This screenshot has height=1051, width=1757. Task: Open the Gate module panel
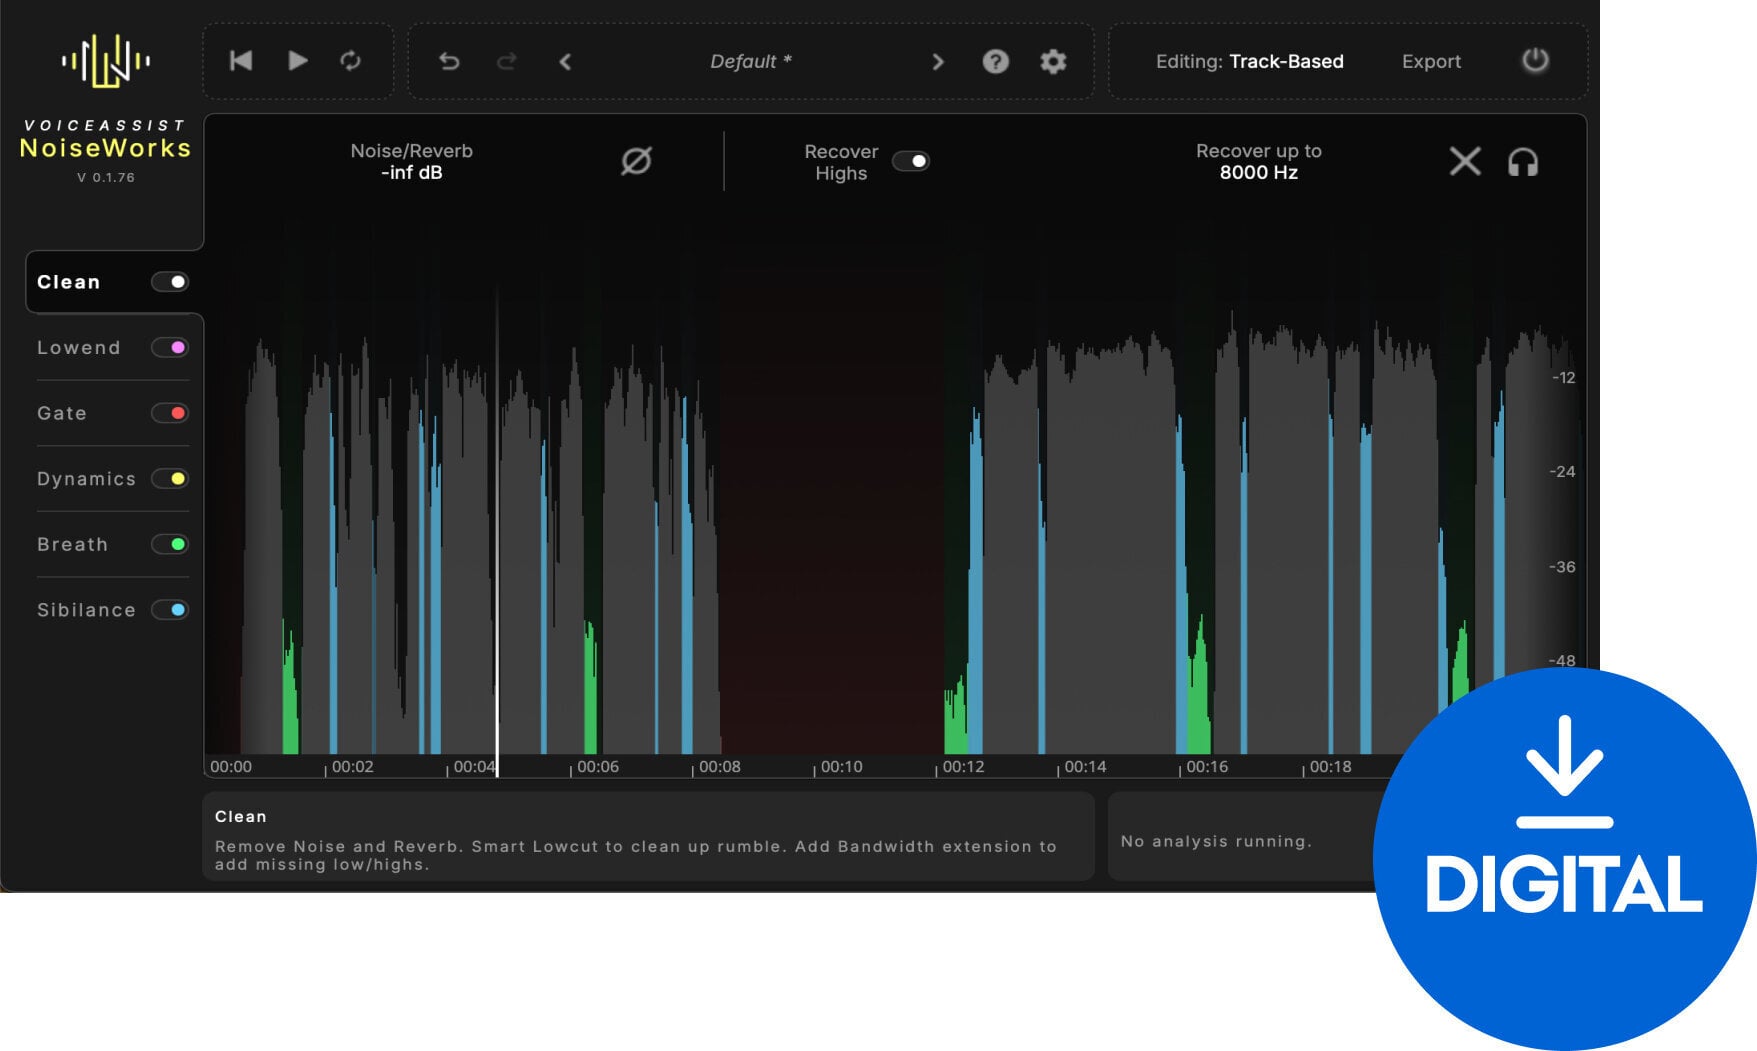(61, 413)
